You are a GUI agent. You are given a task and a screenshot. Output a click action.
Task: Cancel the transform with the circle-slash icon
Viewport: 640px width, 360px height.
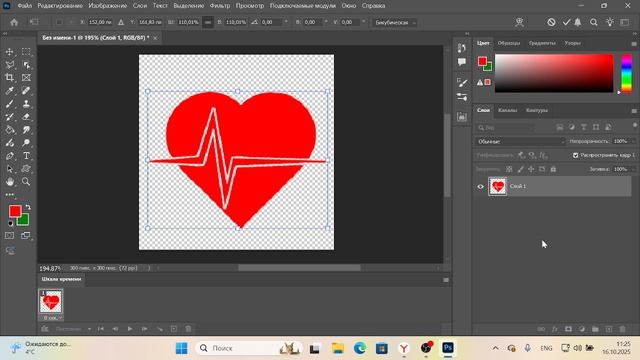551,22
